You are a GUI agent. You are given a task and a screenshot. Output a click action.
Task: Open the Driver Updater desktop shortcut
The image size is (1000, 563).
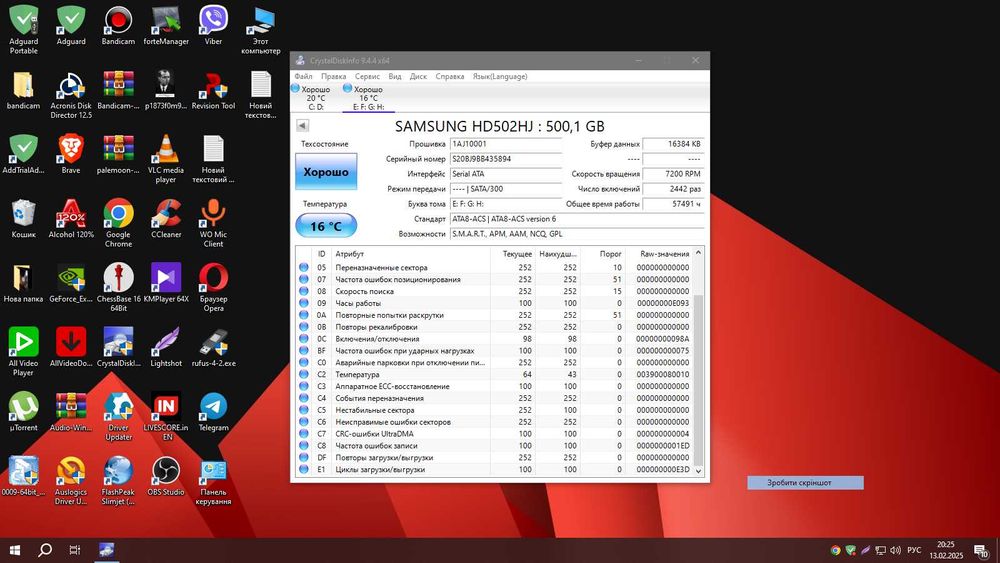tap(118, 416)
